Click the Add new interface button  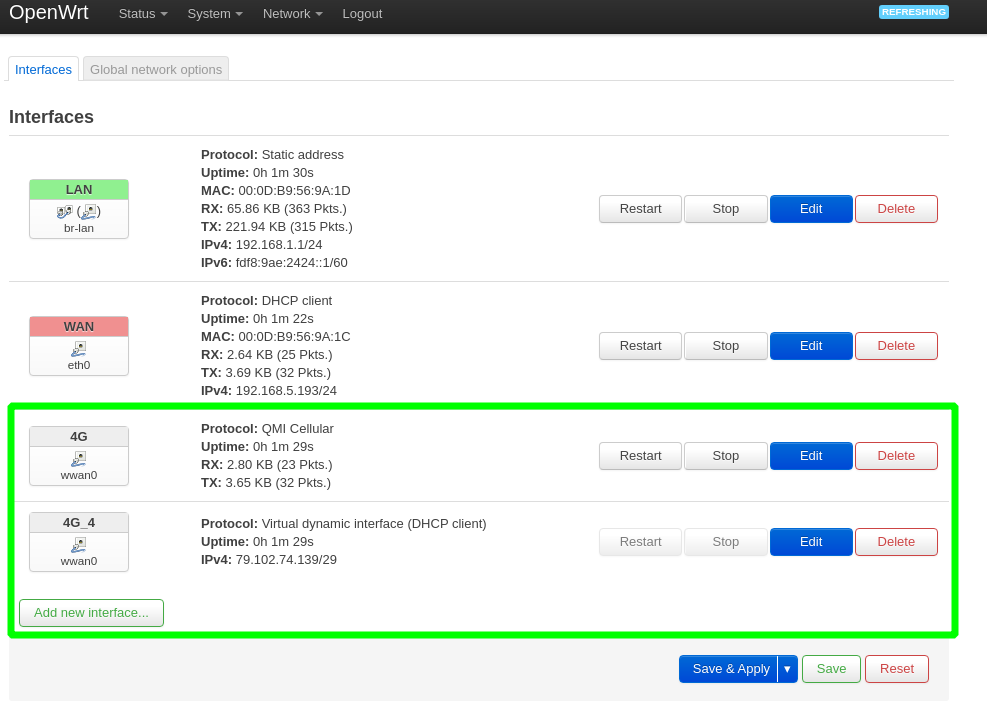click(91, 613)
